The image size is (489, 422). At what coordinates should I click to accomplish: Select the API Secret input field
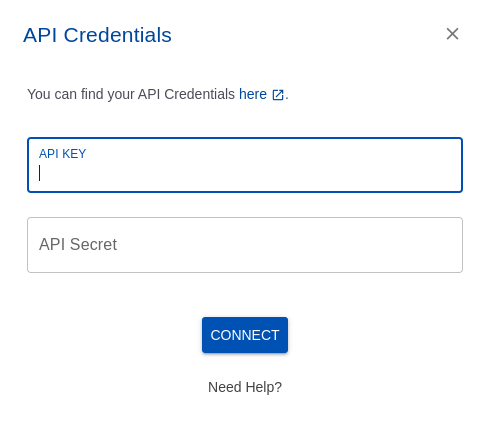pos(245,245)
